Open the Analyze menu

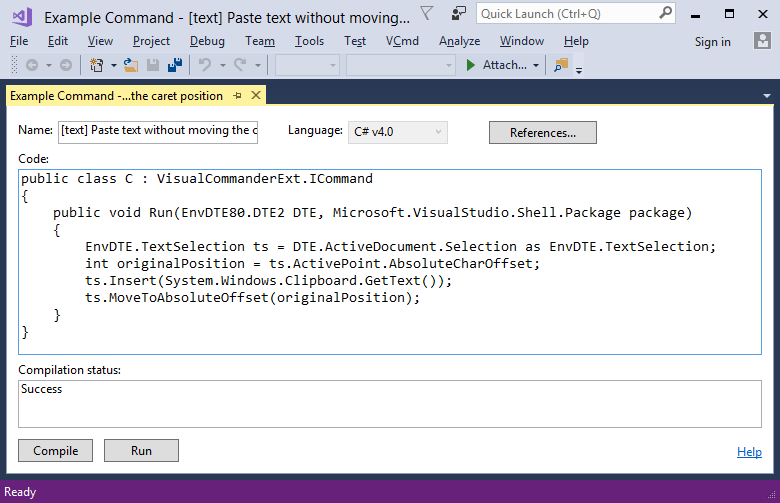(x=459, y=41)
